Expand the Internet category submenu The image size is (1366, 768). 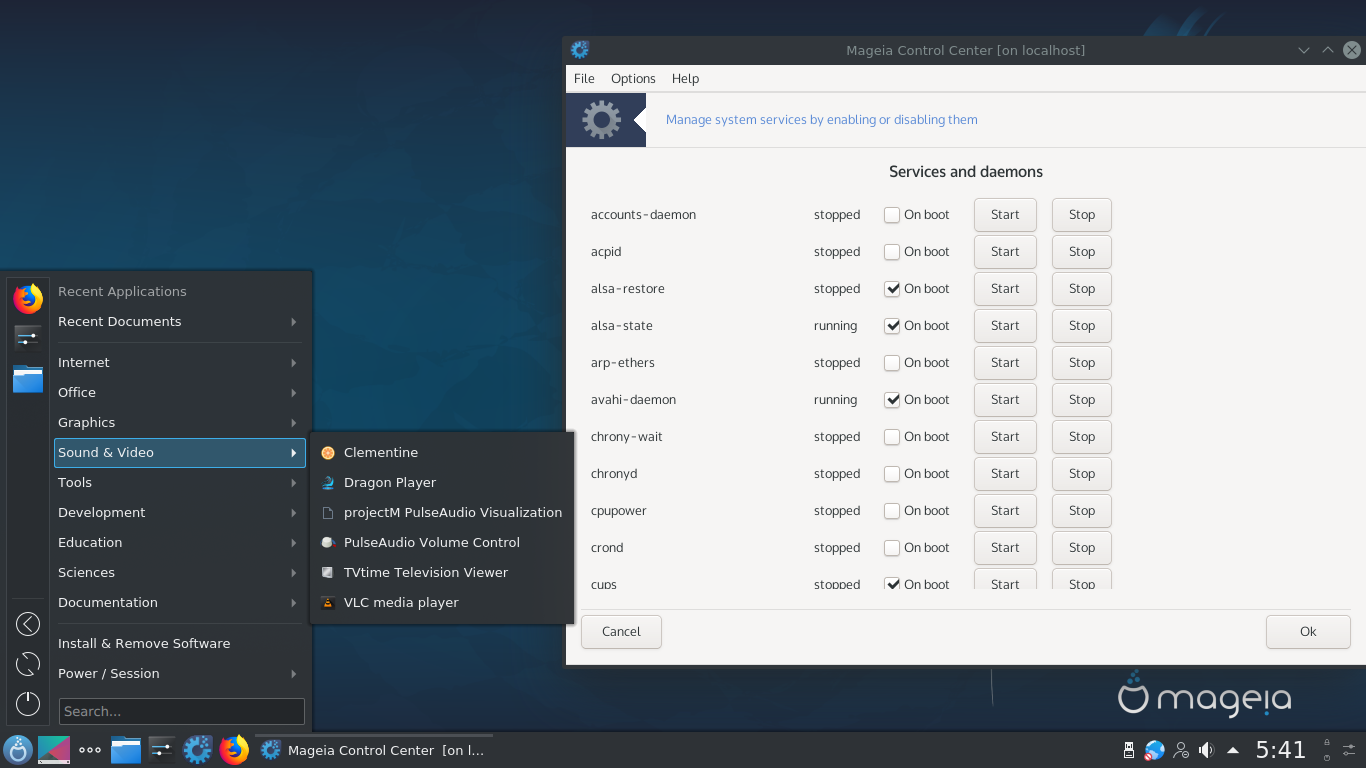(x=178, y=363)
